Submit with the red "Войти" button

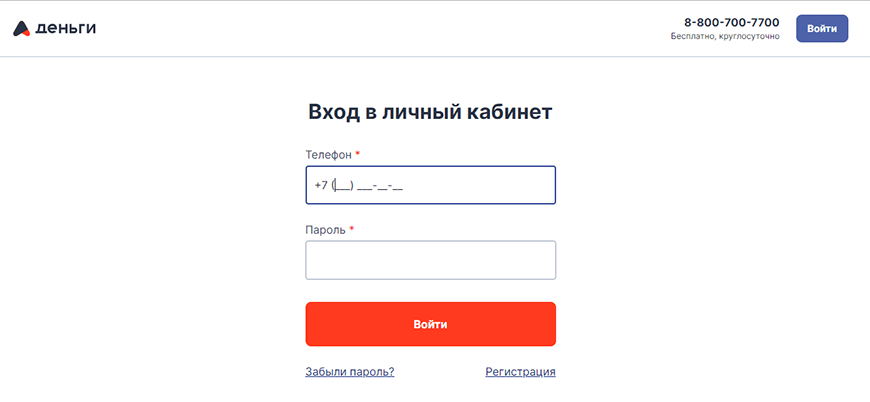coord(430,324)
